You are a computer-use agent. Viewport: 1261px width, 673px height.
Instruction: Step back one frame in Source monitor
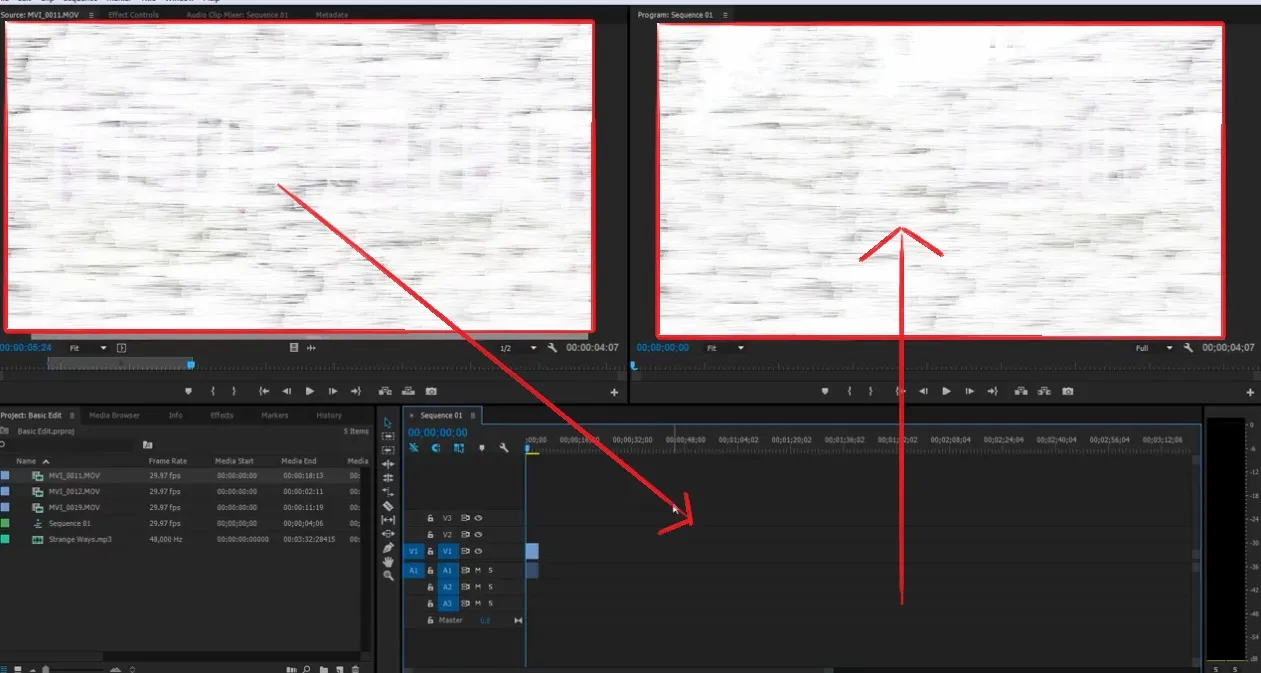[287, 391]
